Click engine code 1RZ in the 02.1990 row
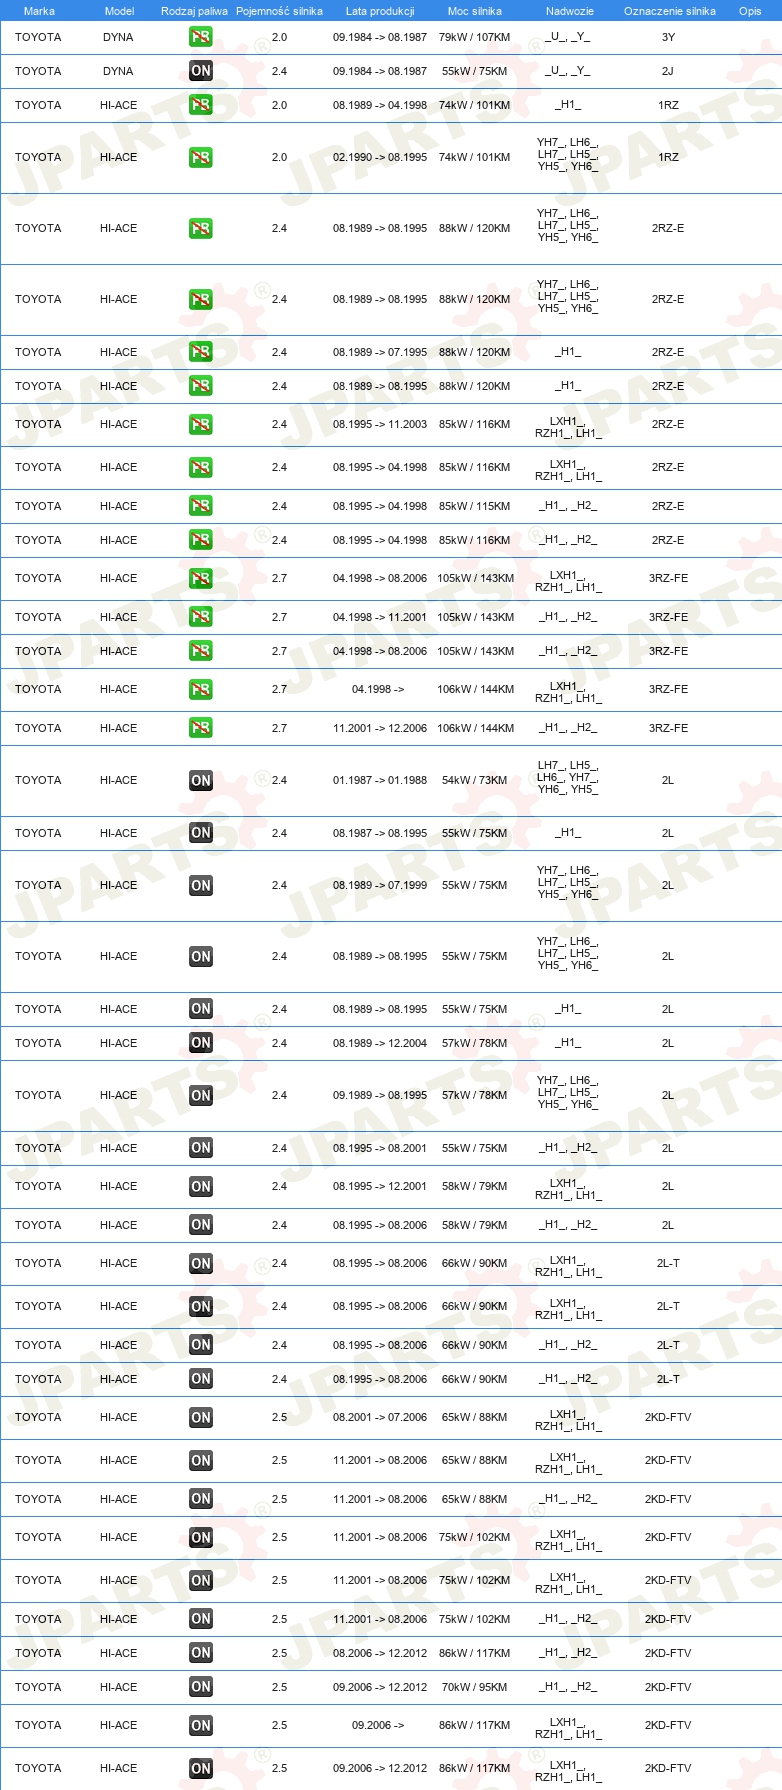The image size is (782, 1790). 668,157
